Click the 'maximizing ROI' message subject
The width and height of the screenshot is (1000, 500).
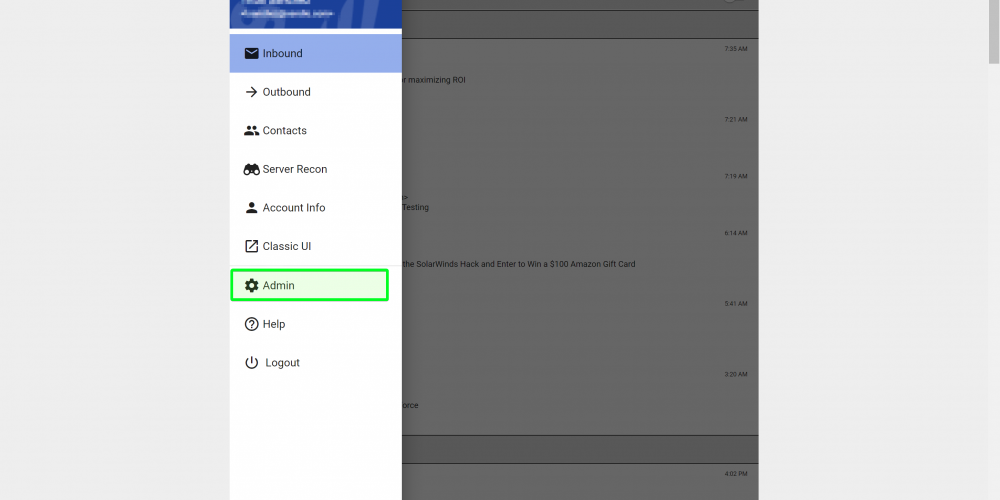coord(434,80)
